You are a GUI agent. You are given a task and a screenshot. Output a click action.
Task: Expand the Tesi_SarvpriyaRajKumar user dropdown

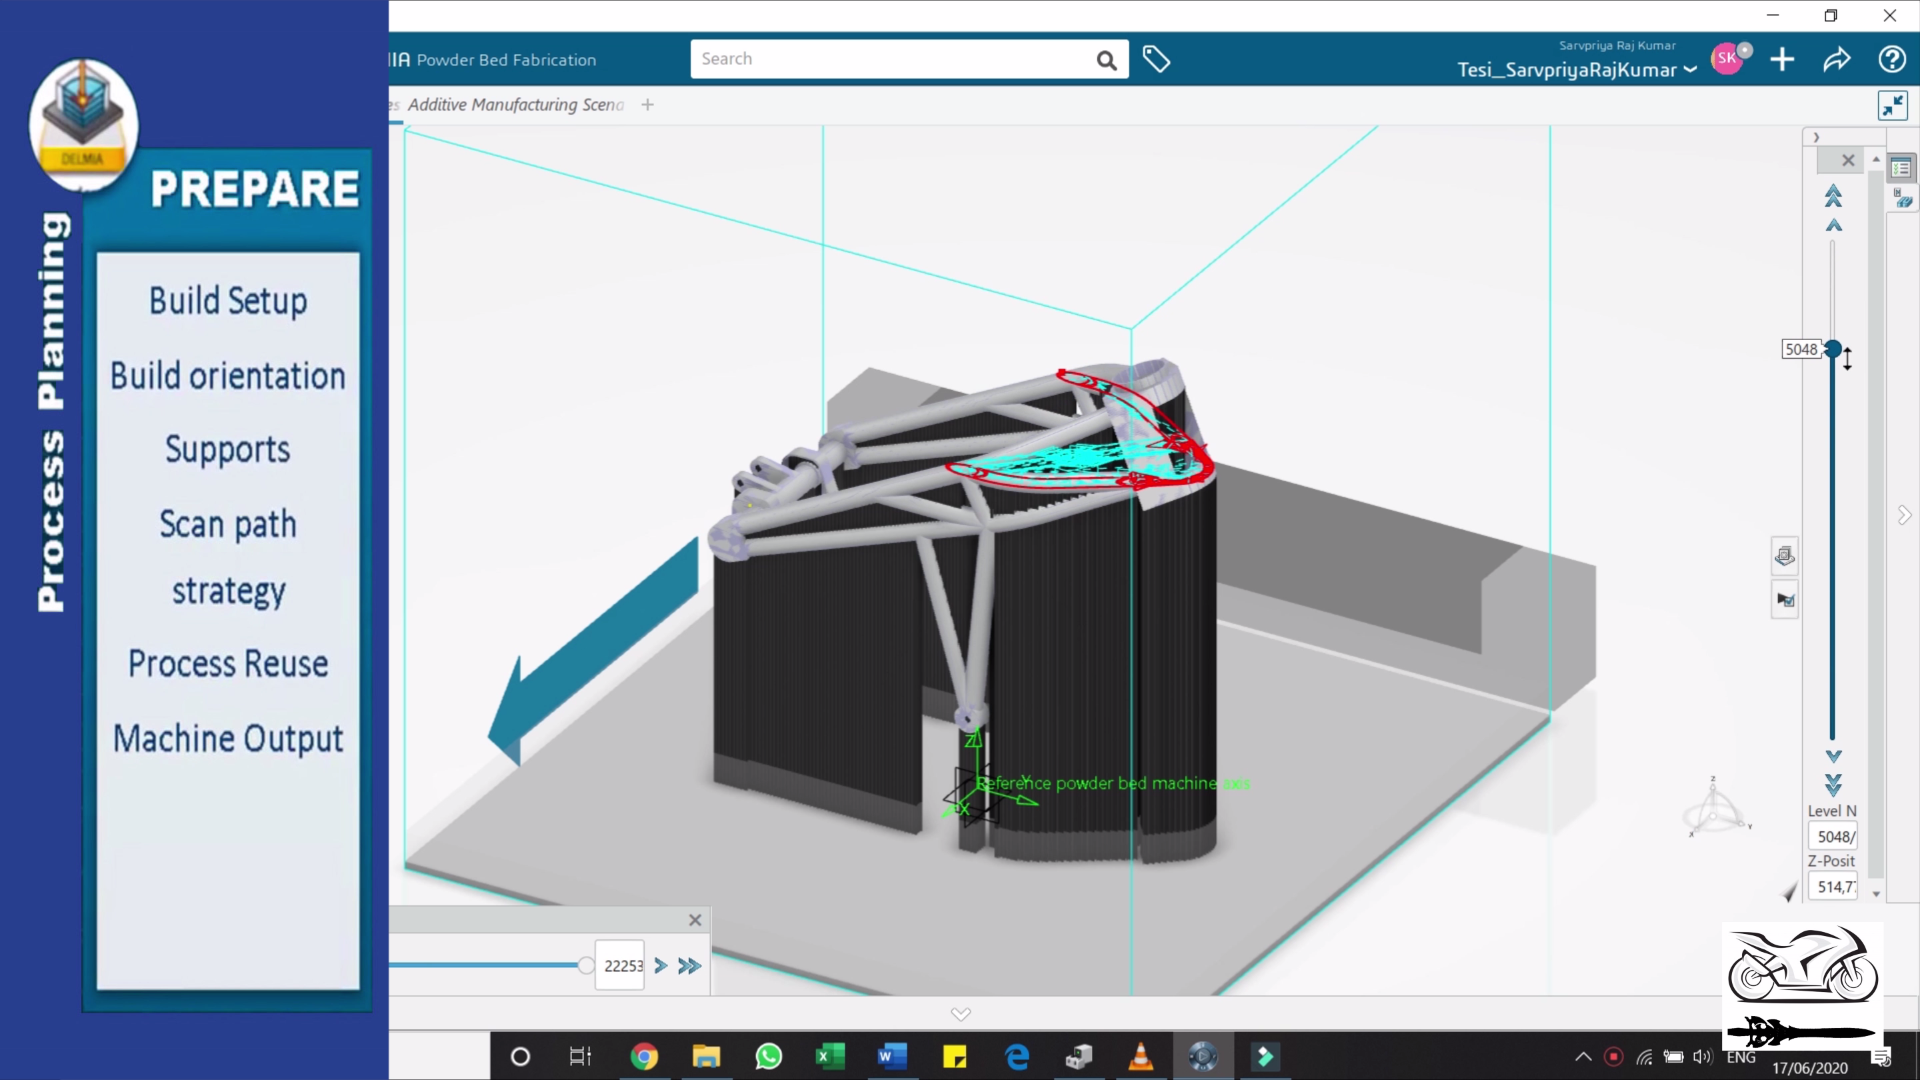(1690, 70)
